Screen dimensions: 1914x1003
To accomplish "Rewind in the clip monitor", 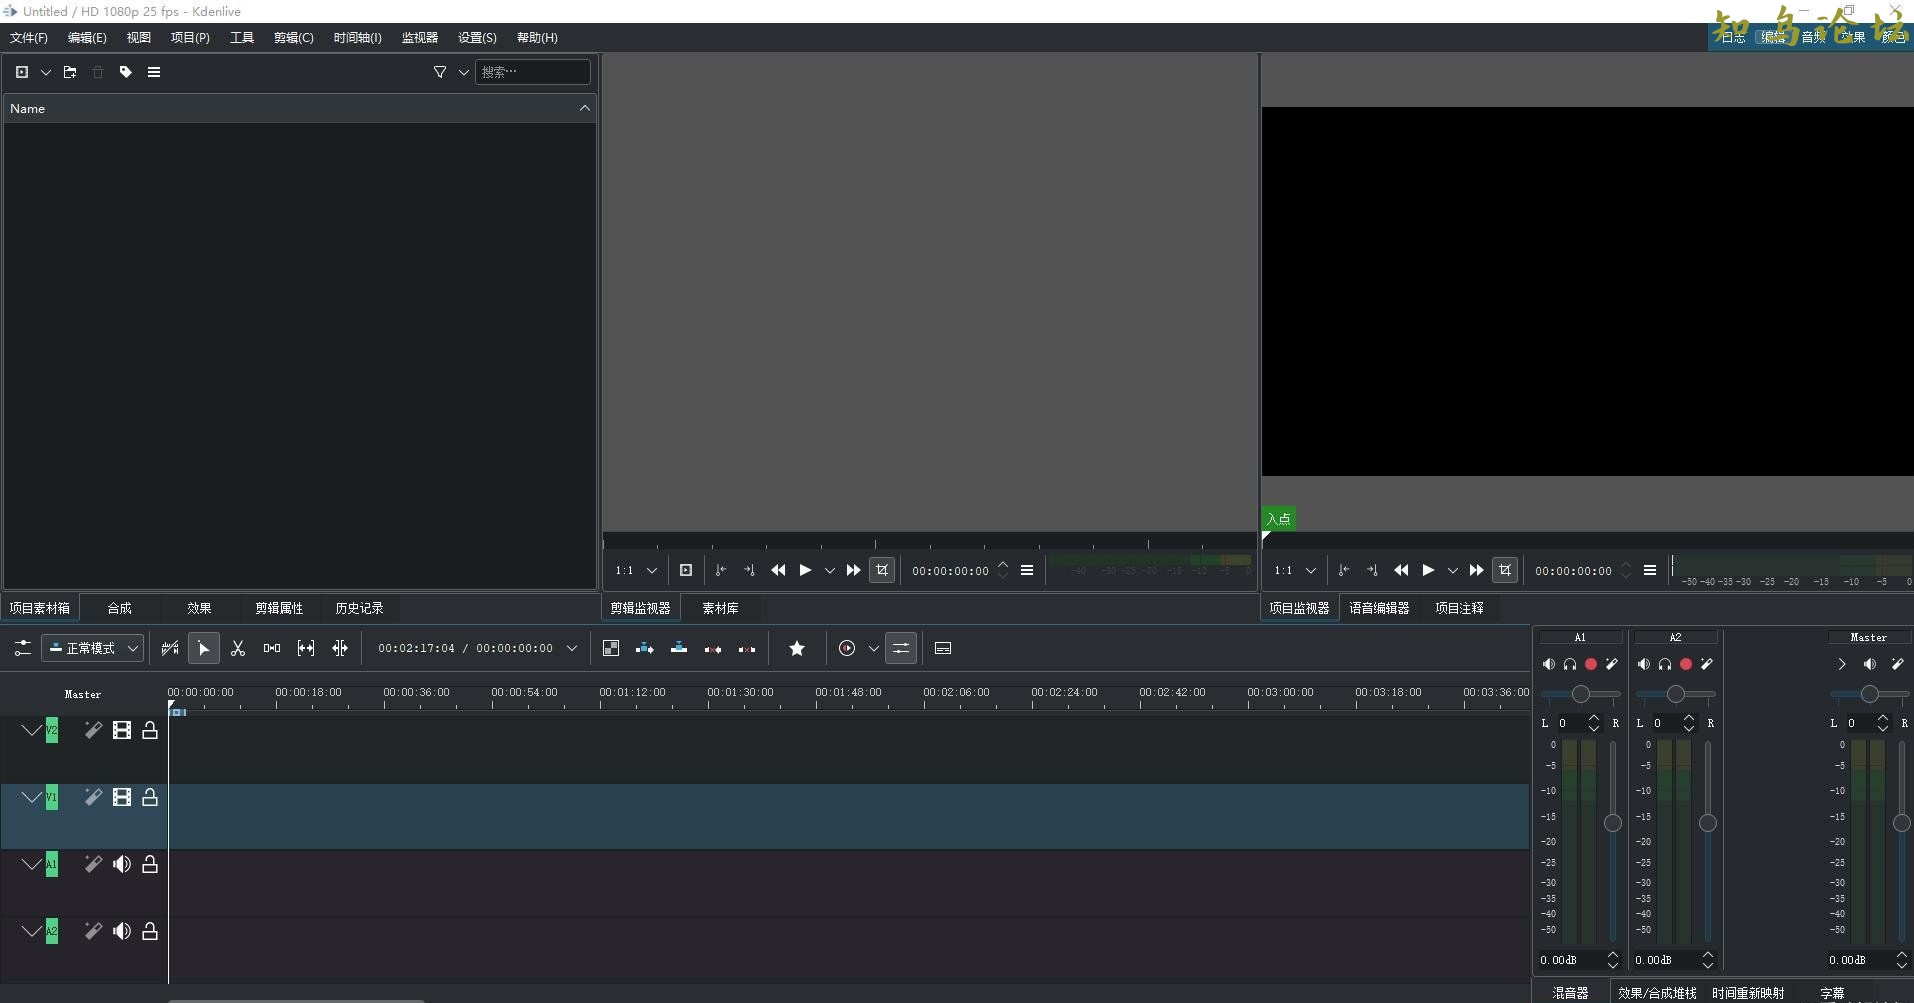I will click(778, 570).
